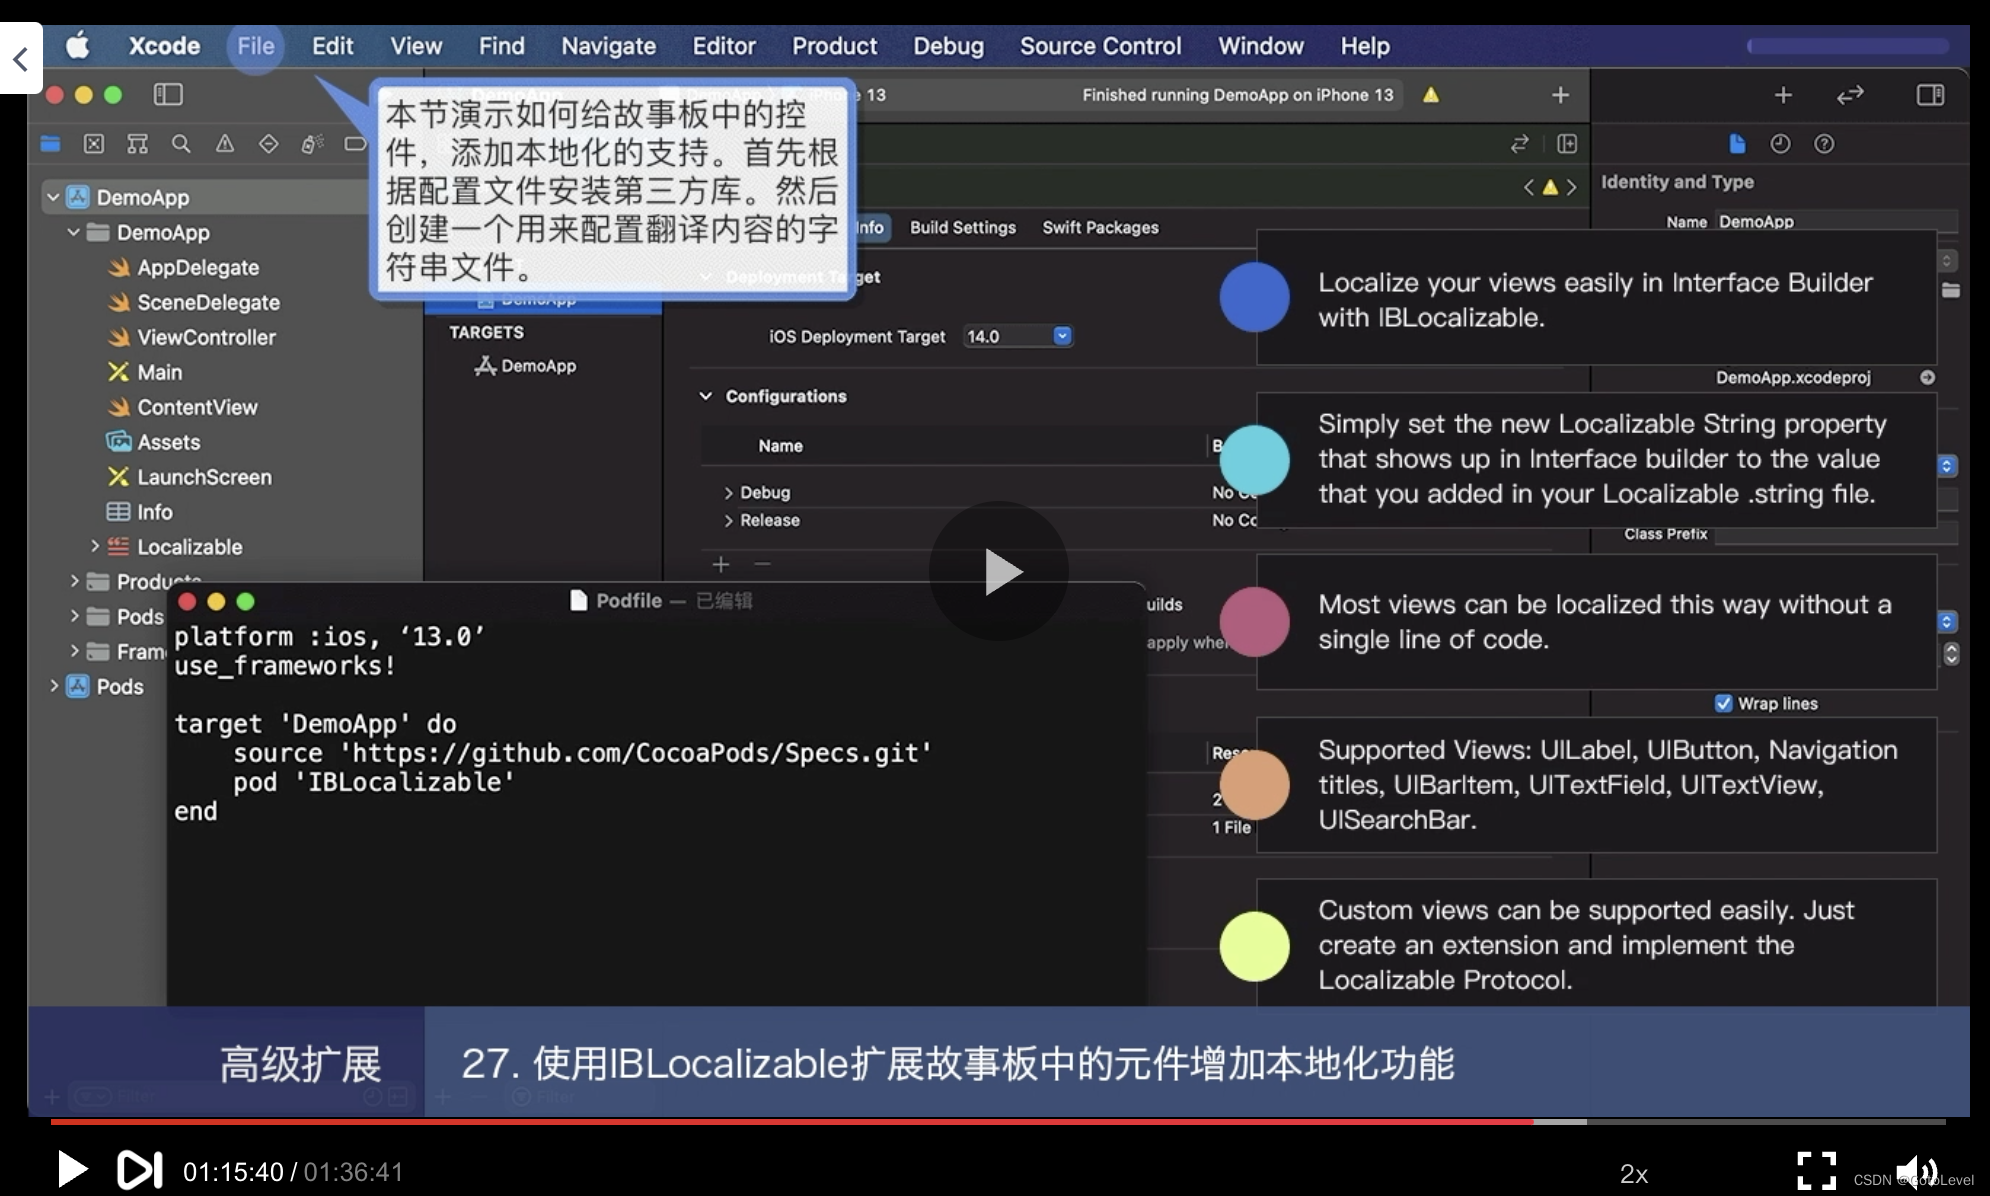Switch to Build Settings tab

tap(962, 228)
